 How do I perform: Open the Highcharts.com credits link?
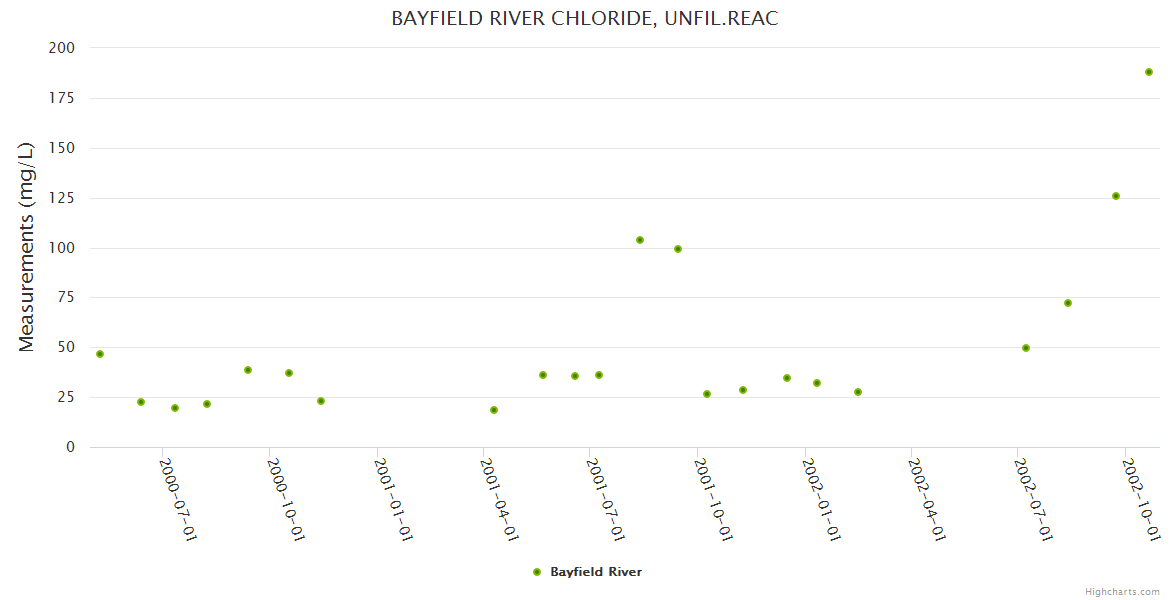[x=1122, y=591]
